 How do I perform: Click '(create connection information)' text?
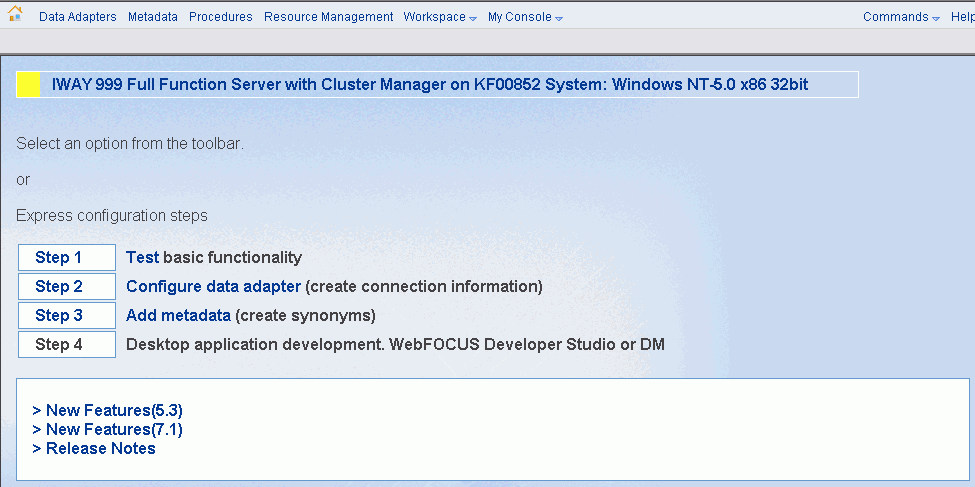[x=424, y=287]
